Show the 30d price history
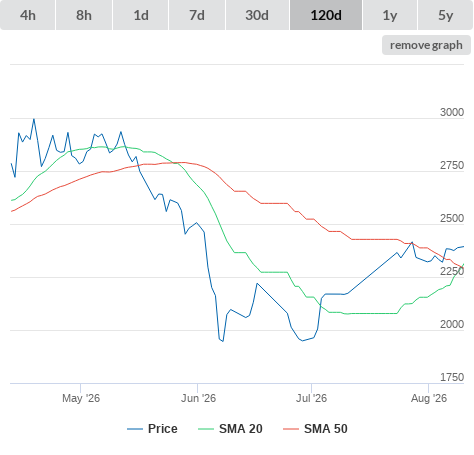 coord(257,15)
